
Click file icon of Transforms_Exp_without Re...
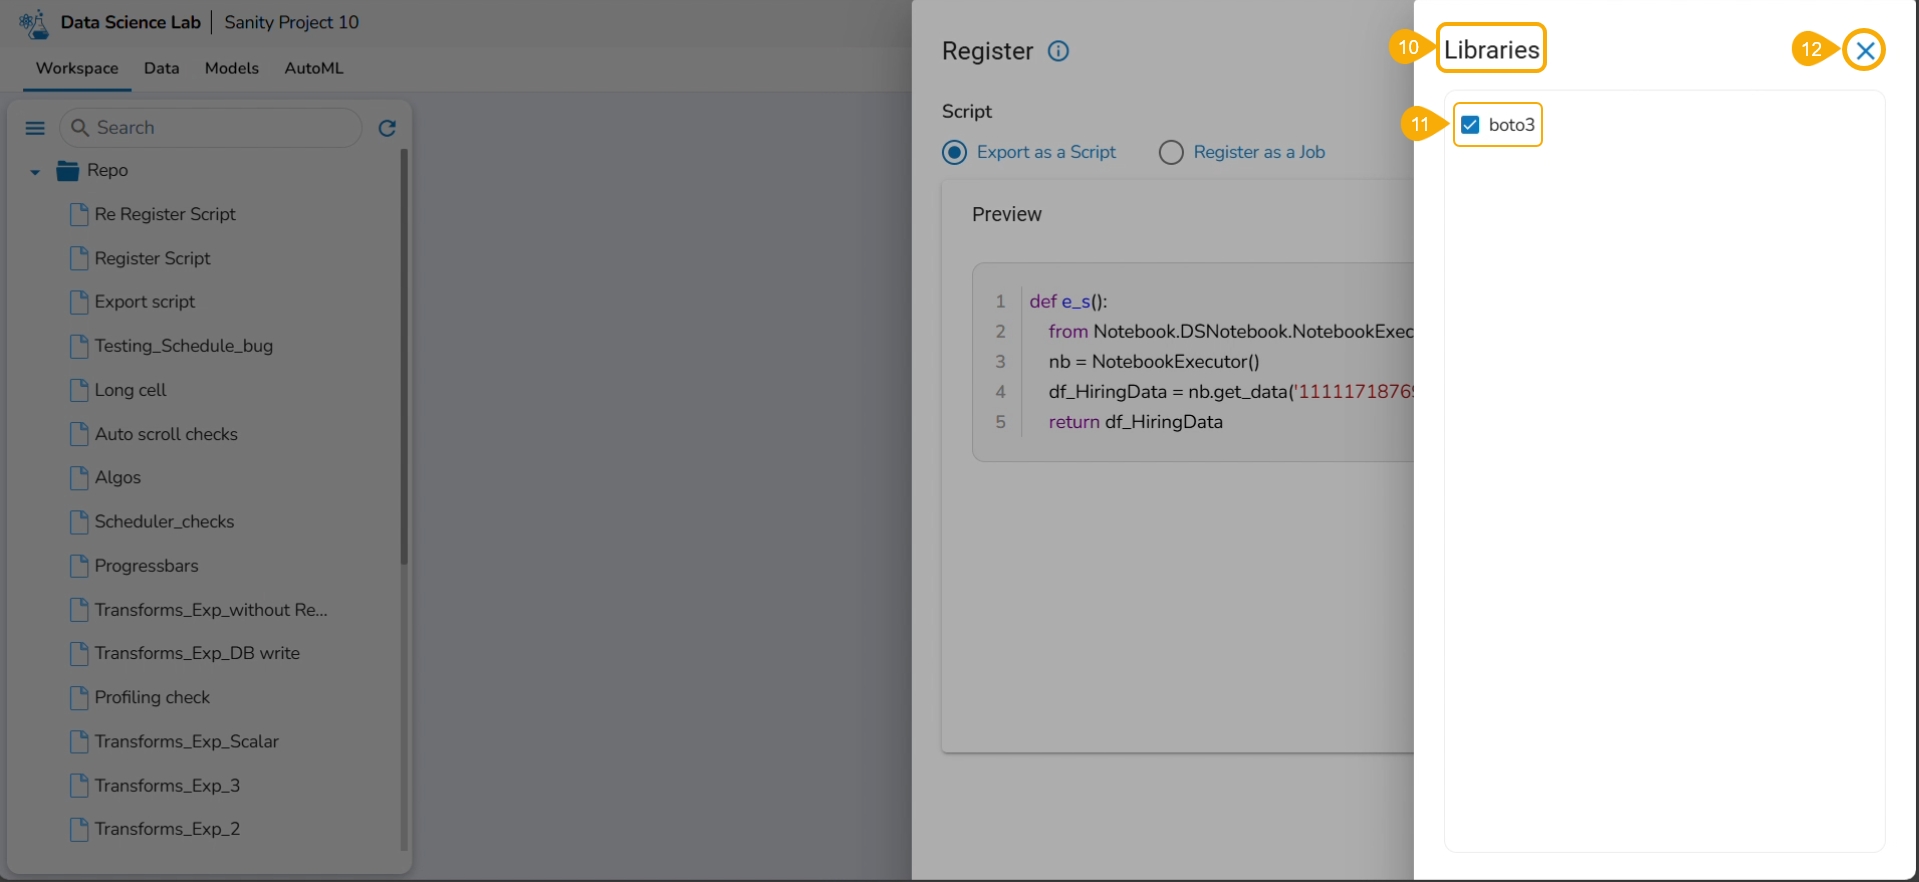(x=79, y=610)
